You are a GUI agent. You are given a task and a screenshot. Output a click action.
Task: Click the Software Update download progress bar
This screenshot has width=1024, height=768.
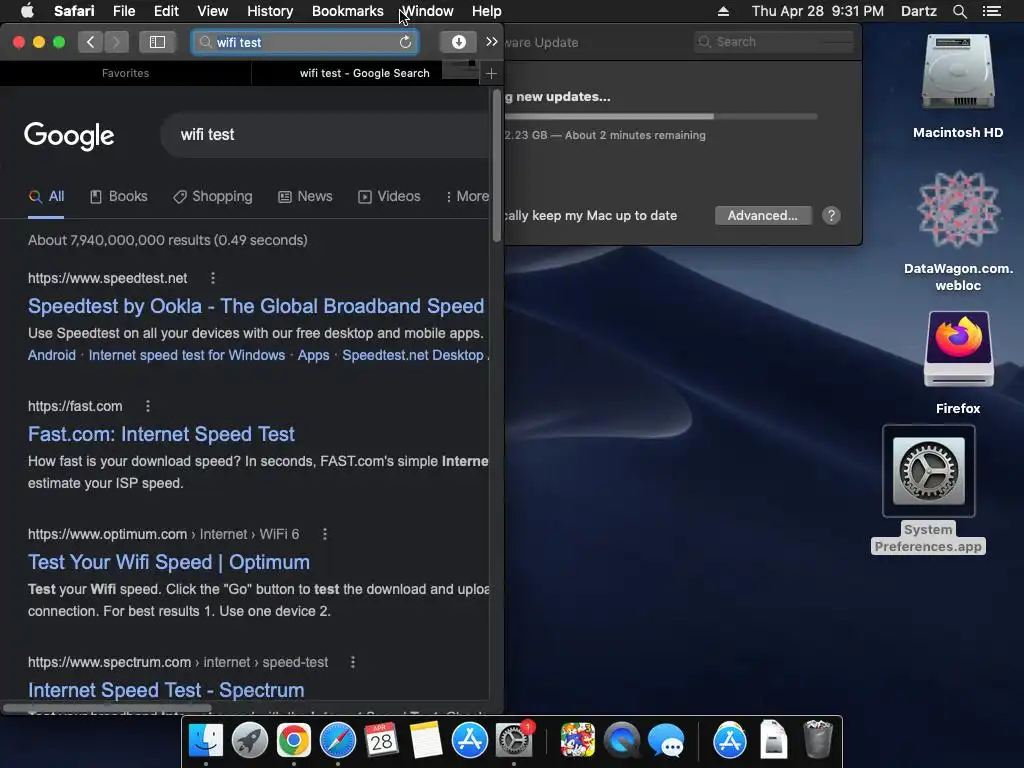point(661,116)
